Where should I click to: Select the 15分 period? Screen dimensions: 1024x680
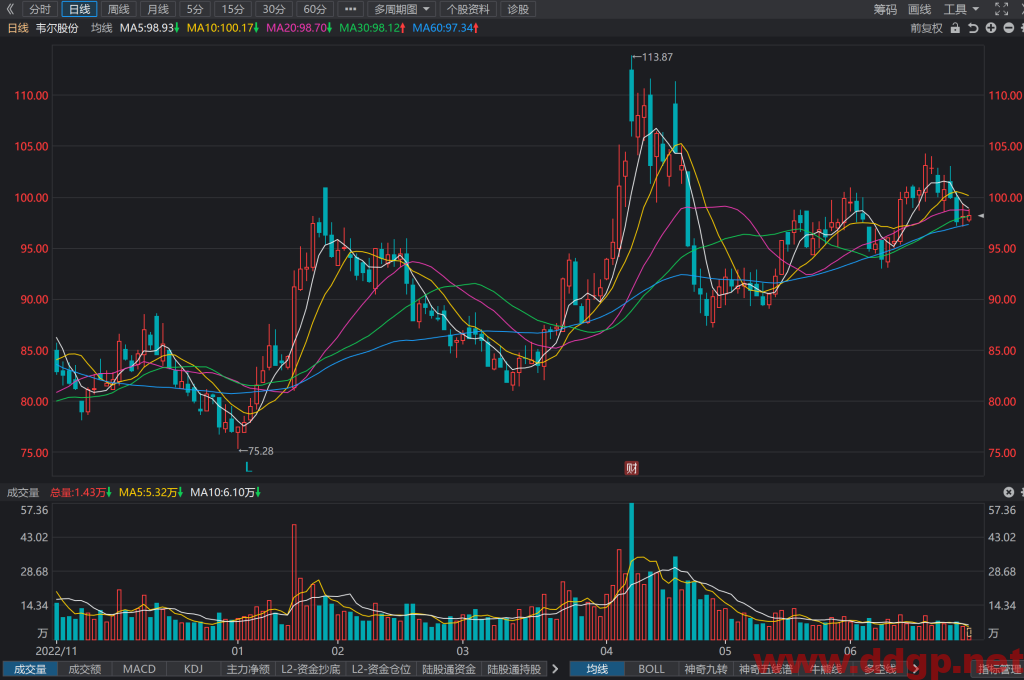pyautogui.click(x=232, y=9)
